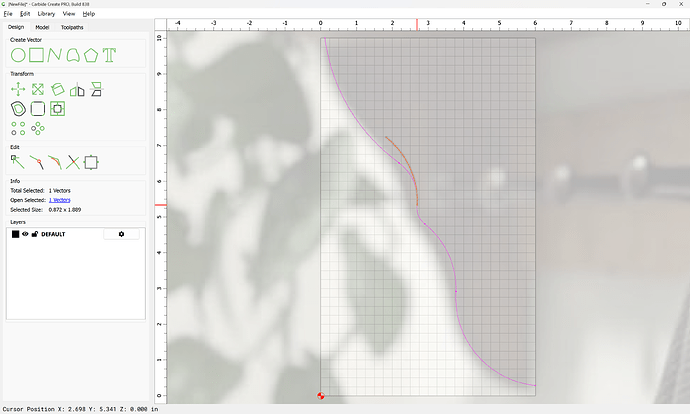Image resolution: width=690 pixels, height=414 pixels.
Task: Open DEFAULT layer settings gear button
Action: point(121,234)
